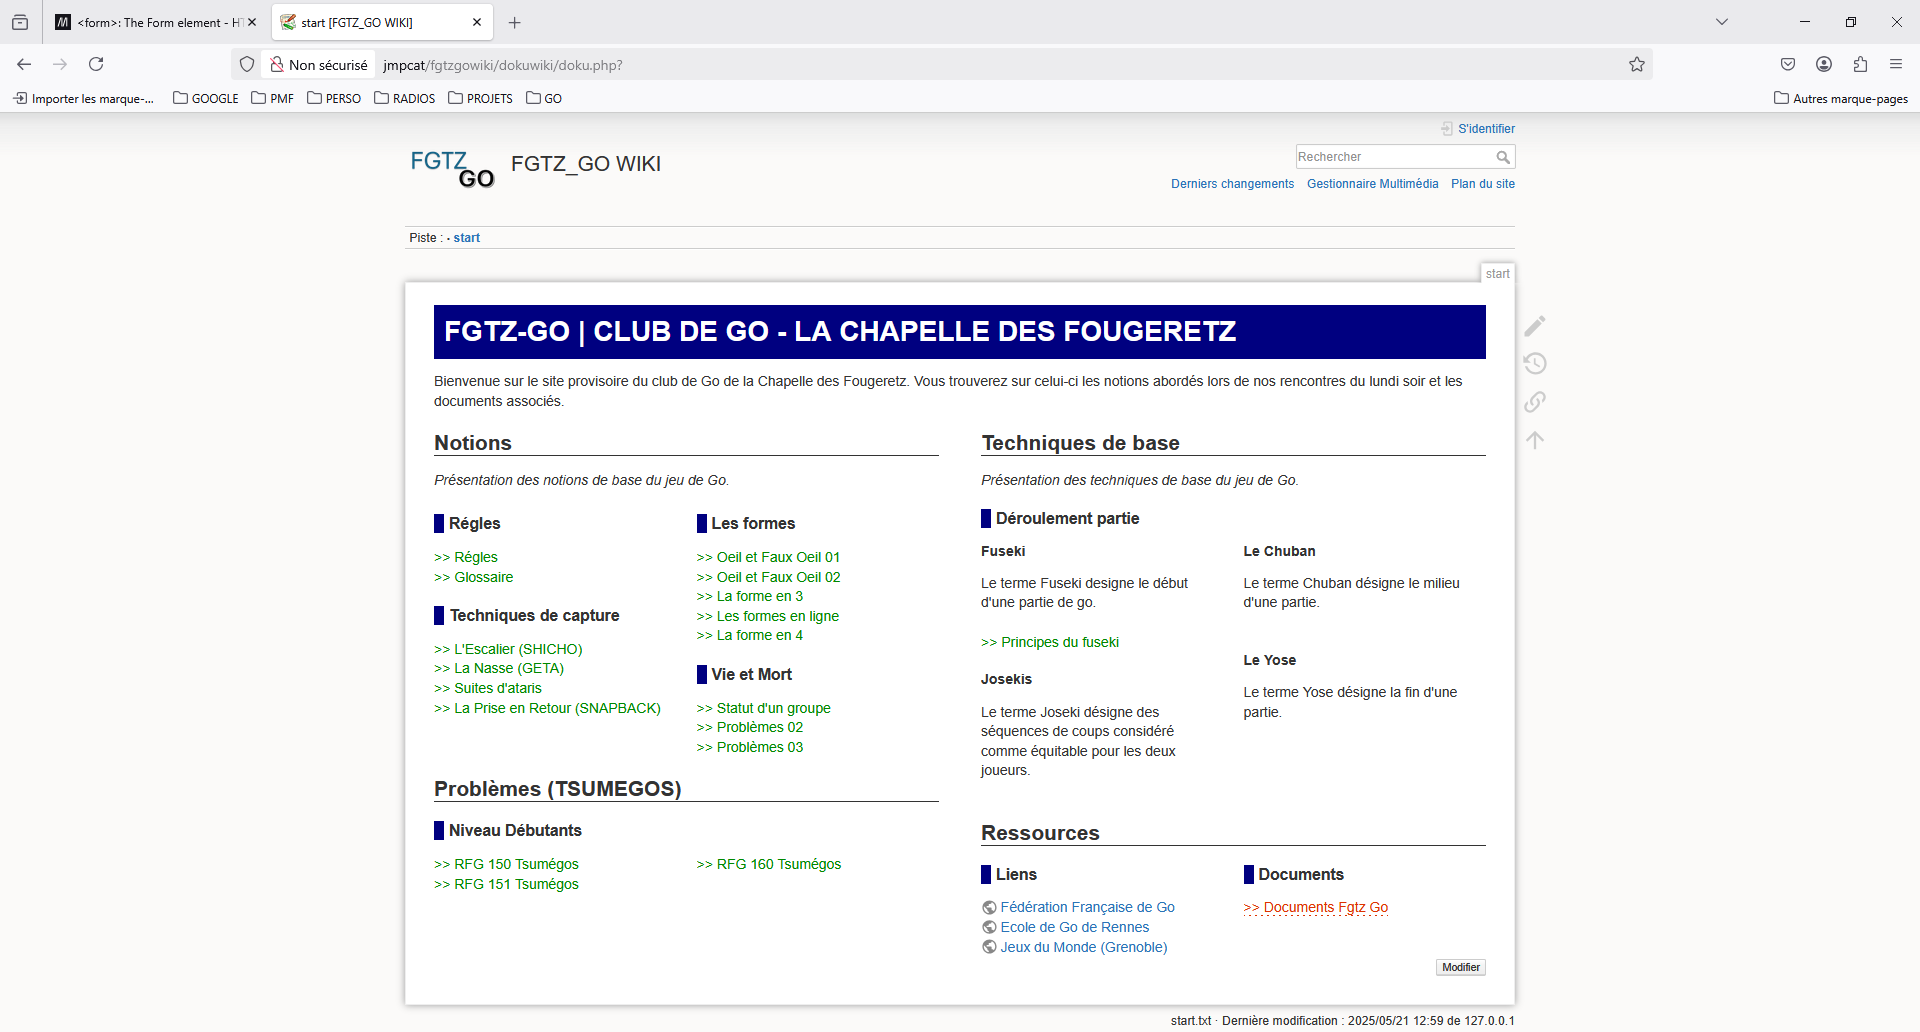Open the old revisions history icon
The image size is (1920, 1032).
tap(1535, 364)
